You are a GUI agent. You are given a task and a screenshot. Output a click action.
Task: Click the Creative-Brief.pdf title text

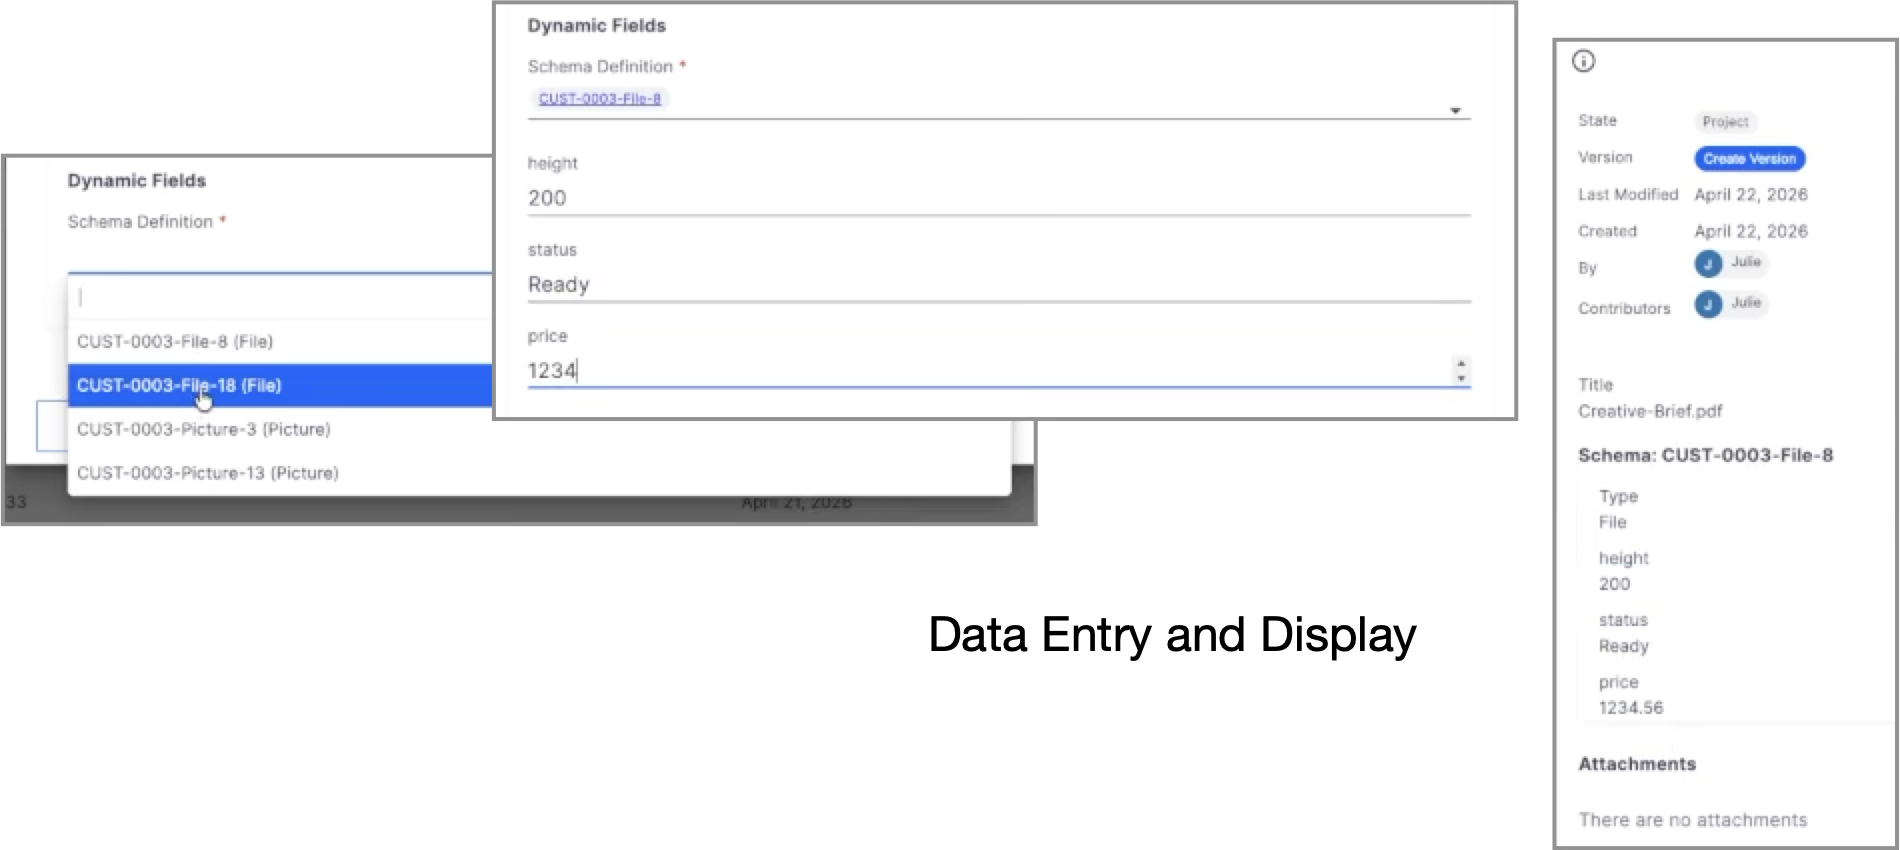click(x=1650, y=411)
